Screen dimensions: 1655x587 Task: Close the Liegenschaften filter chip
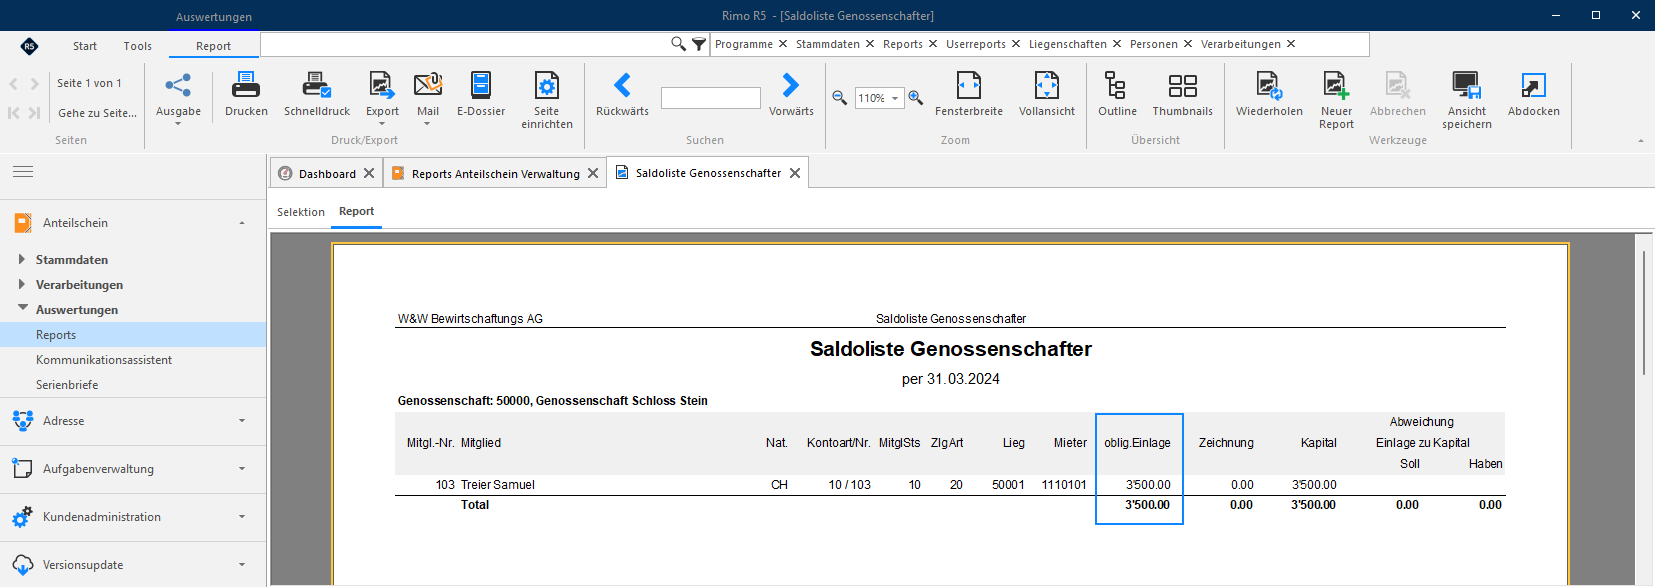[1117, 44]
